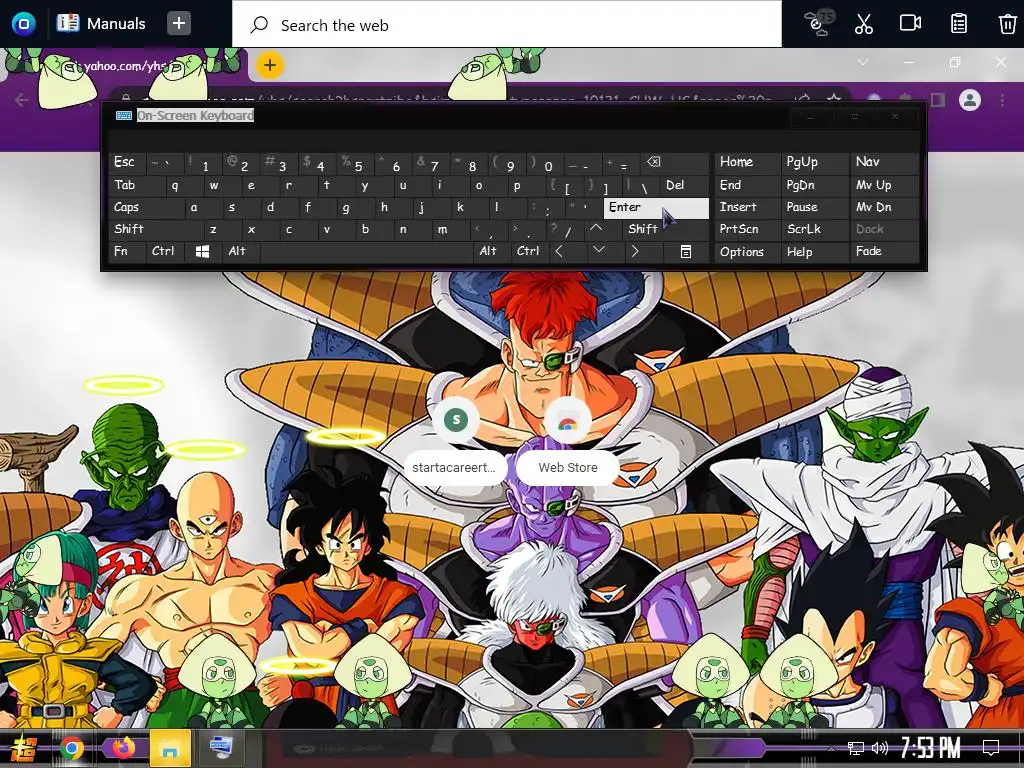Click the Help key
This screenshot has height=768, width=1024.
coord(814,251)
